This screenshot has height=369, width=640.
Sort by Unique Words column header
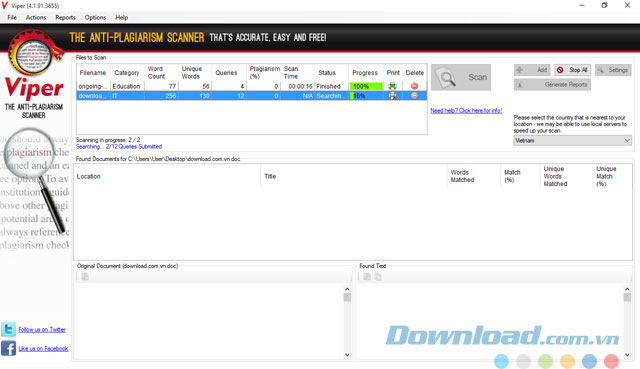pyautogui.click(x=195, y=73)
